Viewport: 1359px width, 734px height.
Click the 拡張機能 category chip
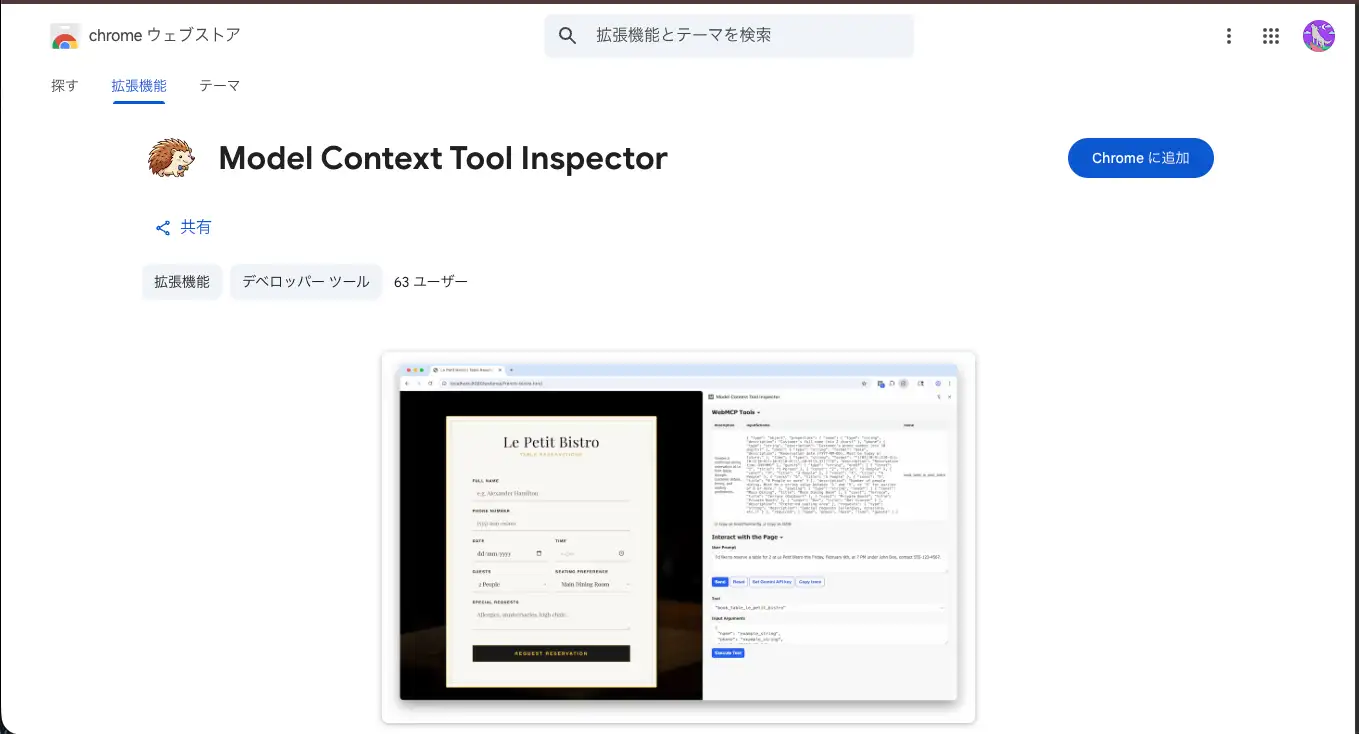[x=182, y=282]
